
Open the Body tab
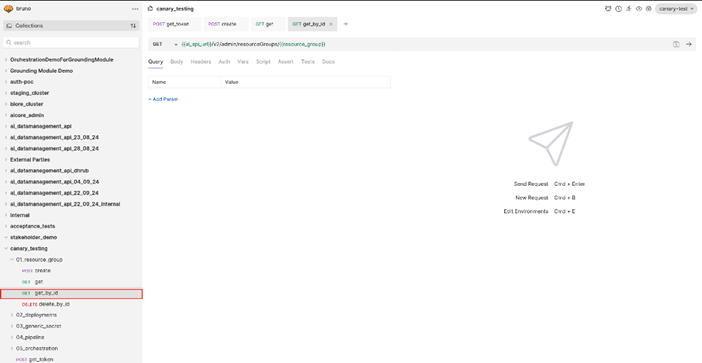pos(177,62)
